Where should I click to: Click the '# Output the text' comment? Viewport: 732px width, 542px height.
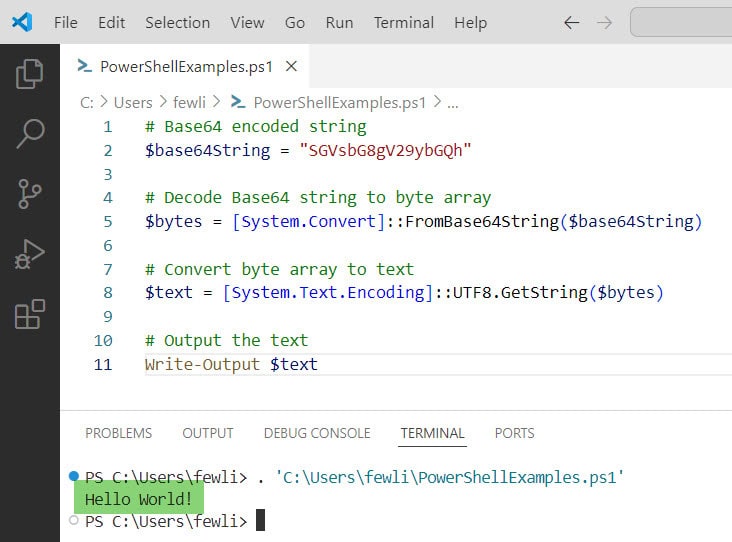(226, 340)
